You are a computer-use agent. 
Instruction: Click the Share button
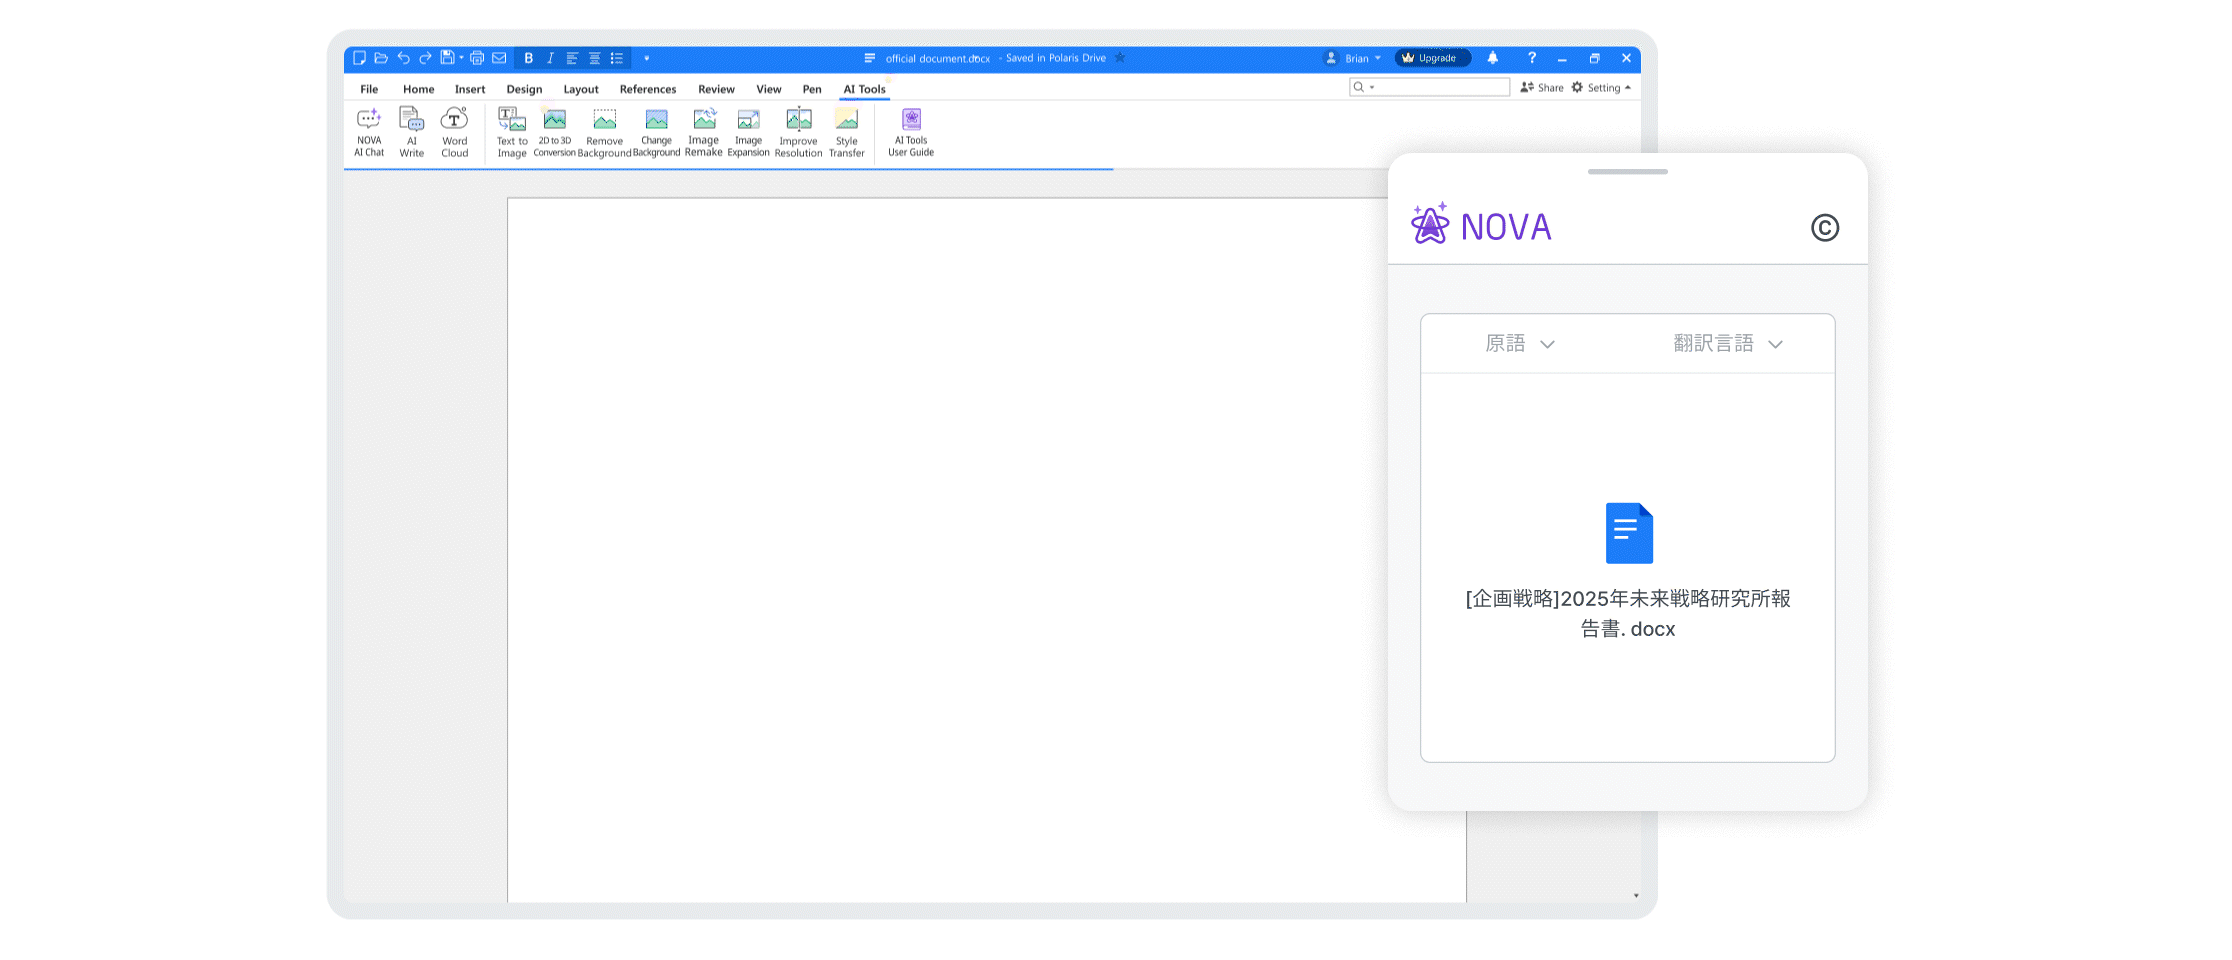(1542, 88)
